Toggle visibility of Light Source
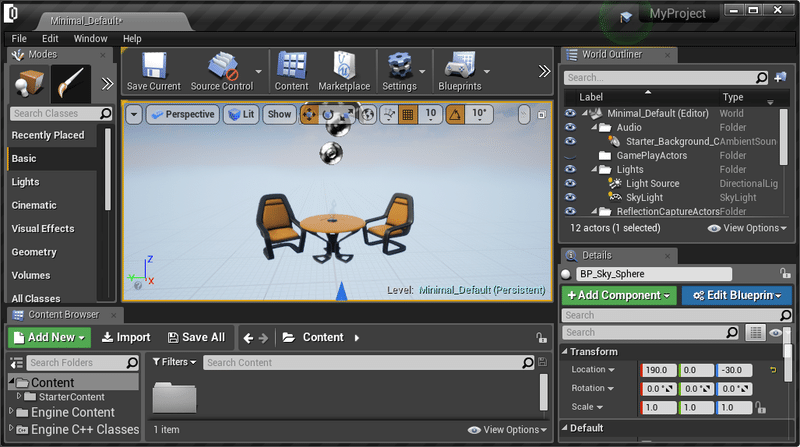 (570, 183)
